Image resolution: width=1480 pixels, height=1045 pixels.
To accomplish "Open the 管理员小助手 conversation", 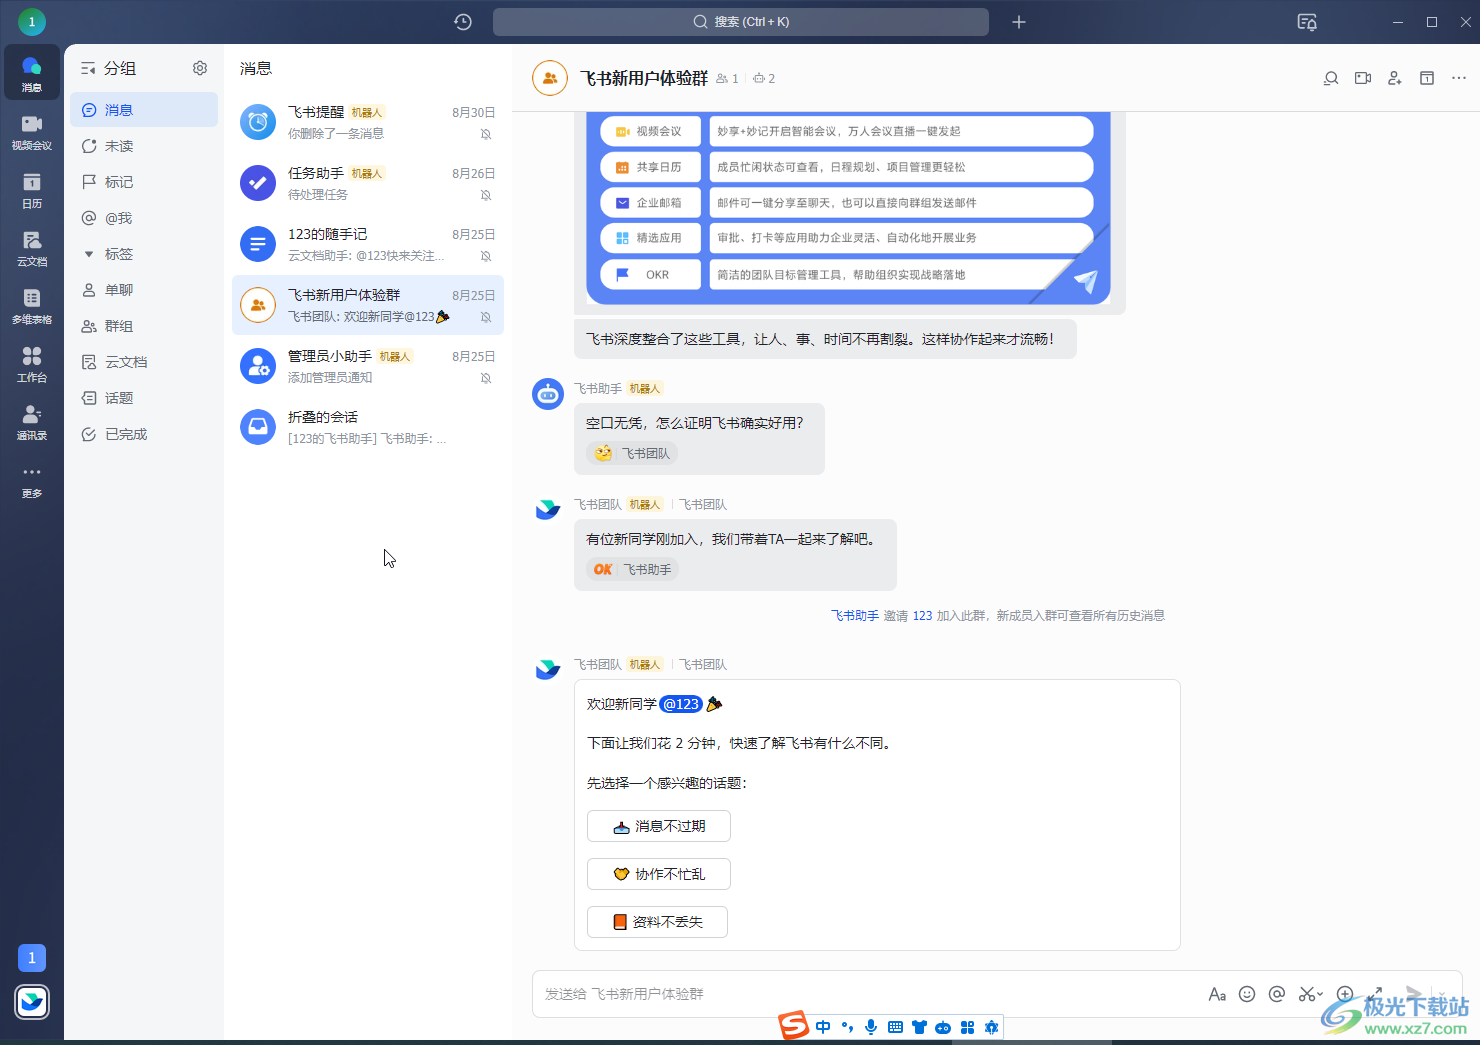I will [368, 366].
